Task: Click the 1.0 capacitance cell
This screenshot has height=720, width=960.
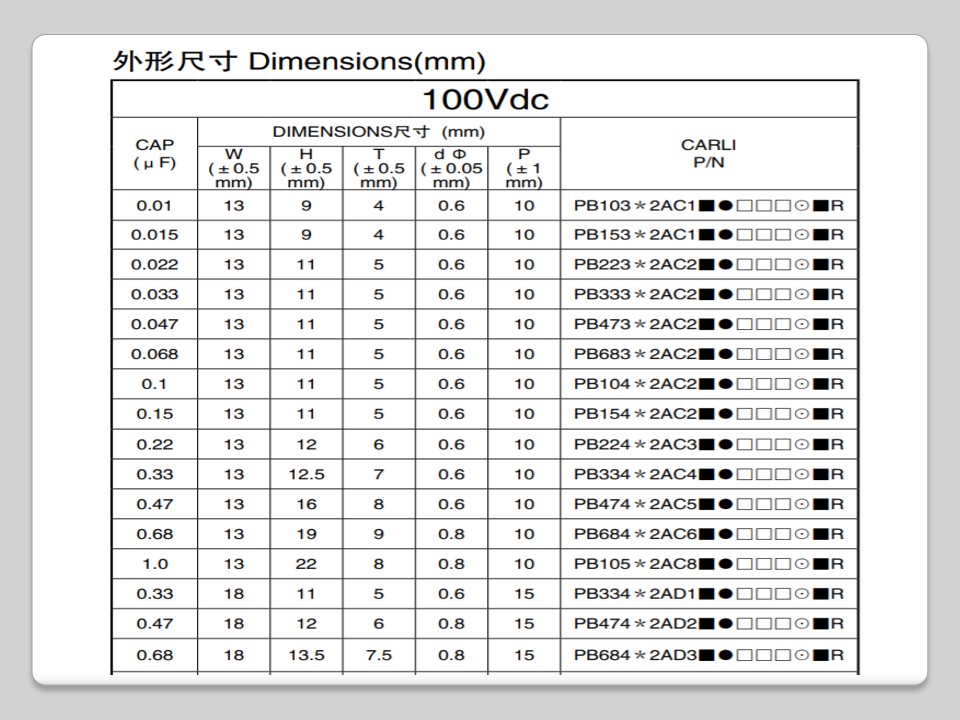Action: click(x=155, y=564)
